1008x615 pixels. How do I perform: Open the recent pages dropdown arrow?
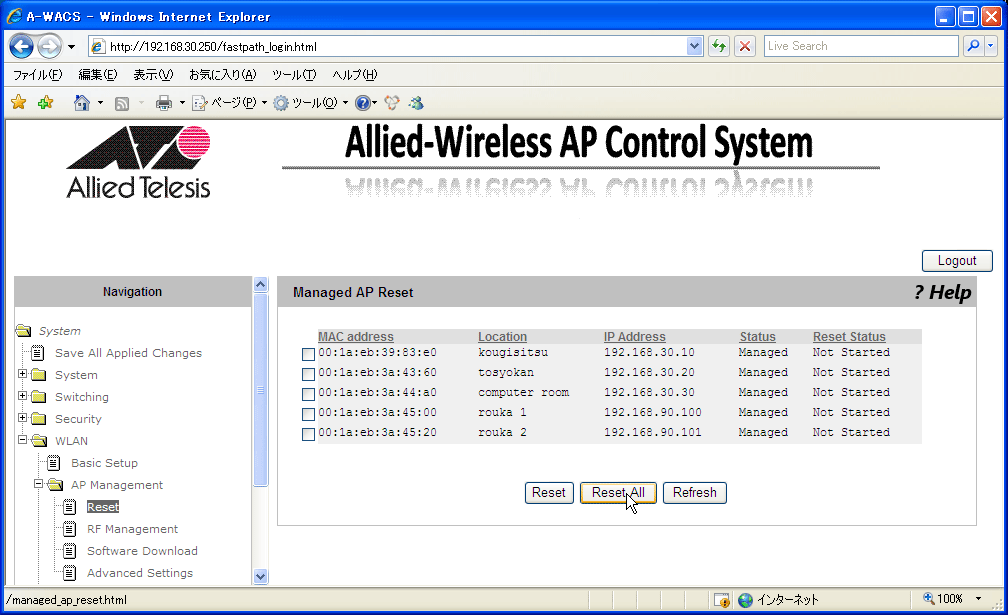coord(71,47)
